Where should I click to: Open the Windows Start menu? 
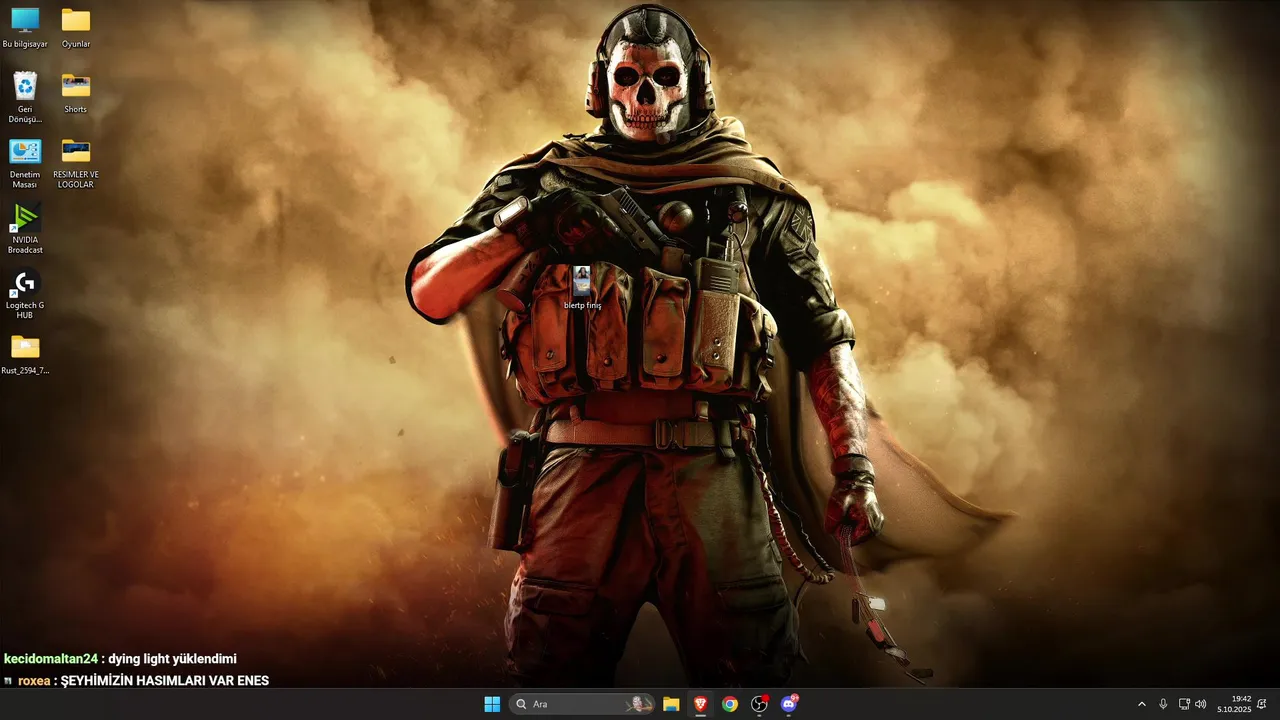[492, 704]
